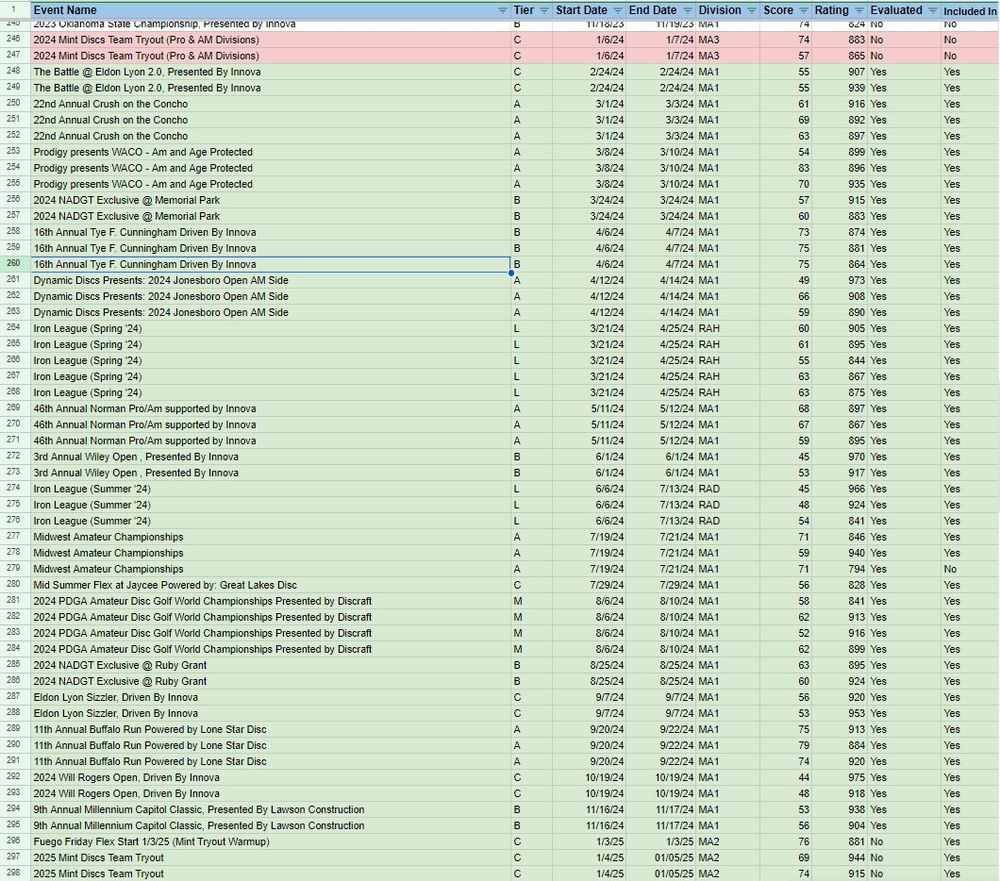Select row header number 260
The width and height of the screenshot is (1000, 881).
pyautogui.click(x=13, y=263)
